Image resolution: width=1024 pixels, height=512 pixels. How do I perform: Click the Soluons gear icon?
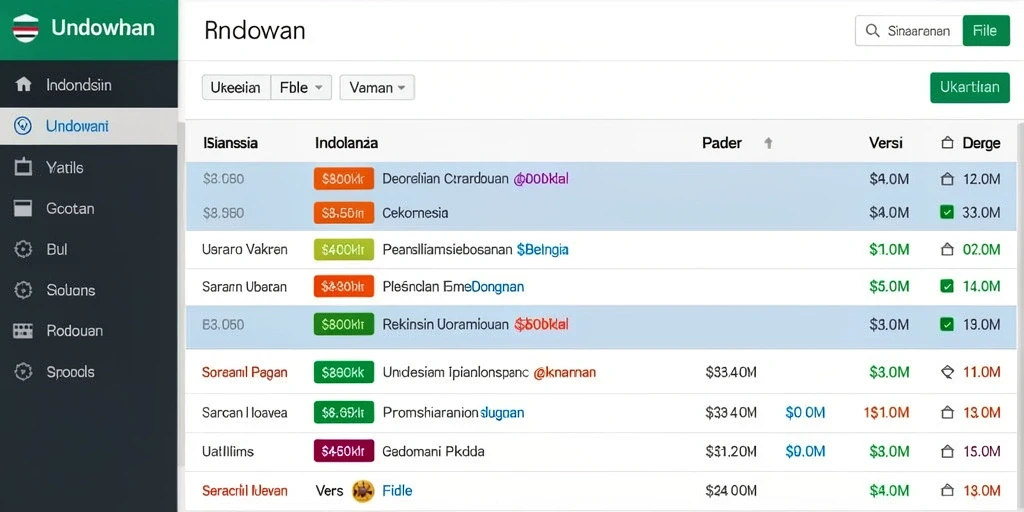(x=23, y=290)
